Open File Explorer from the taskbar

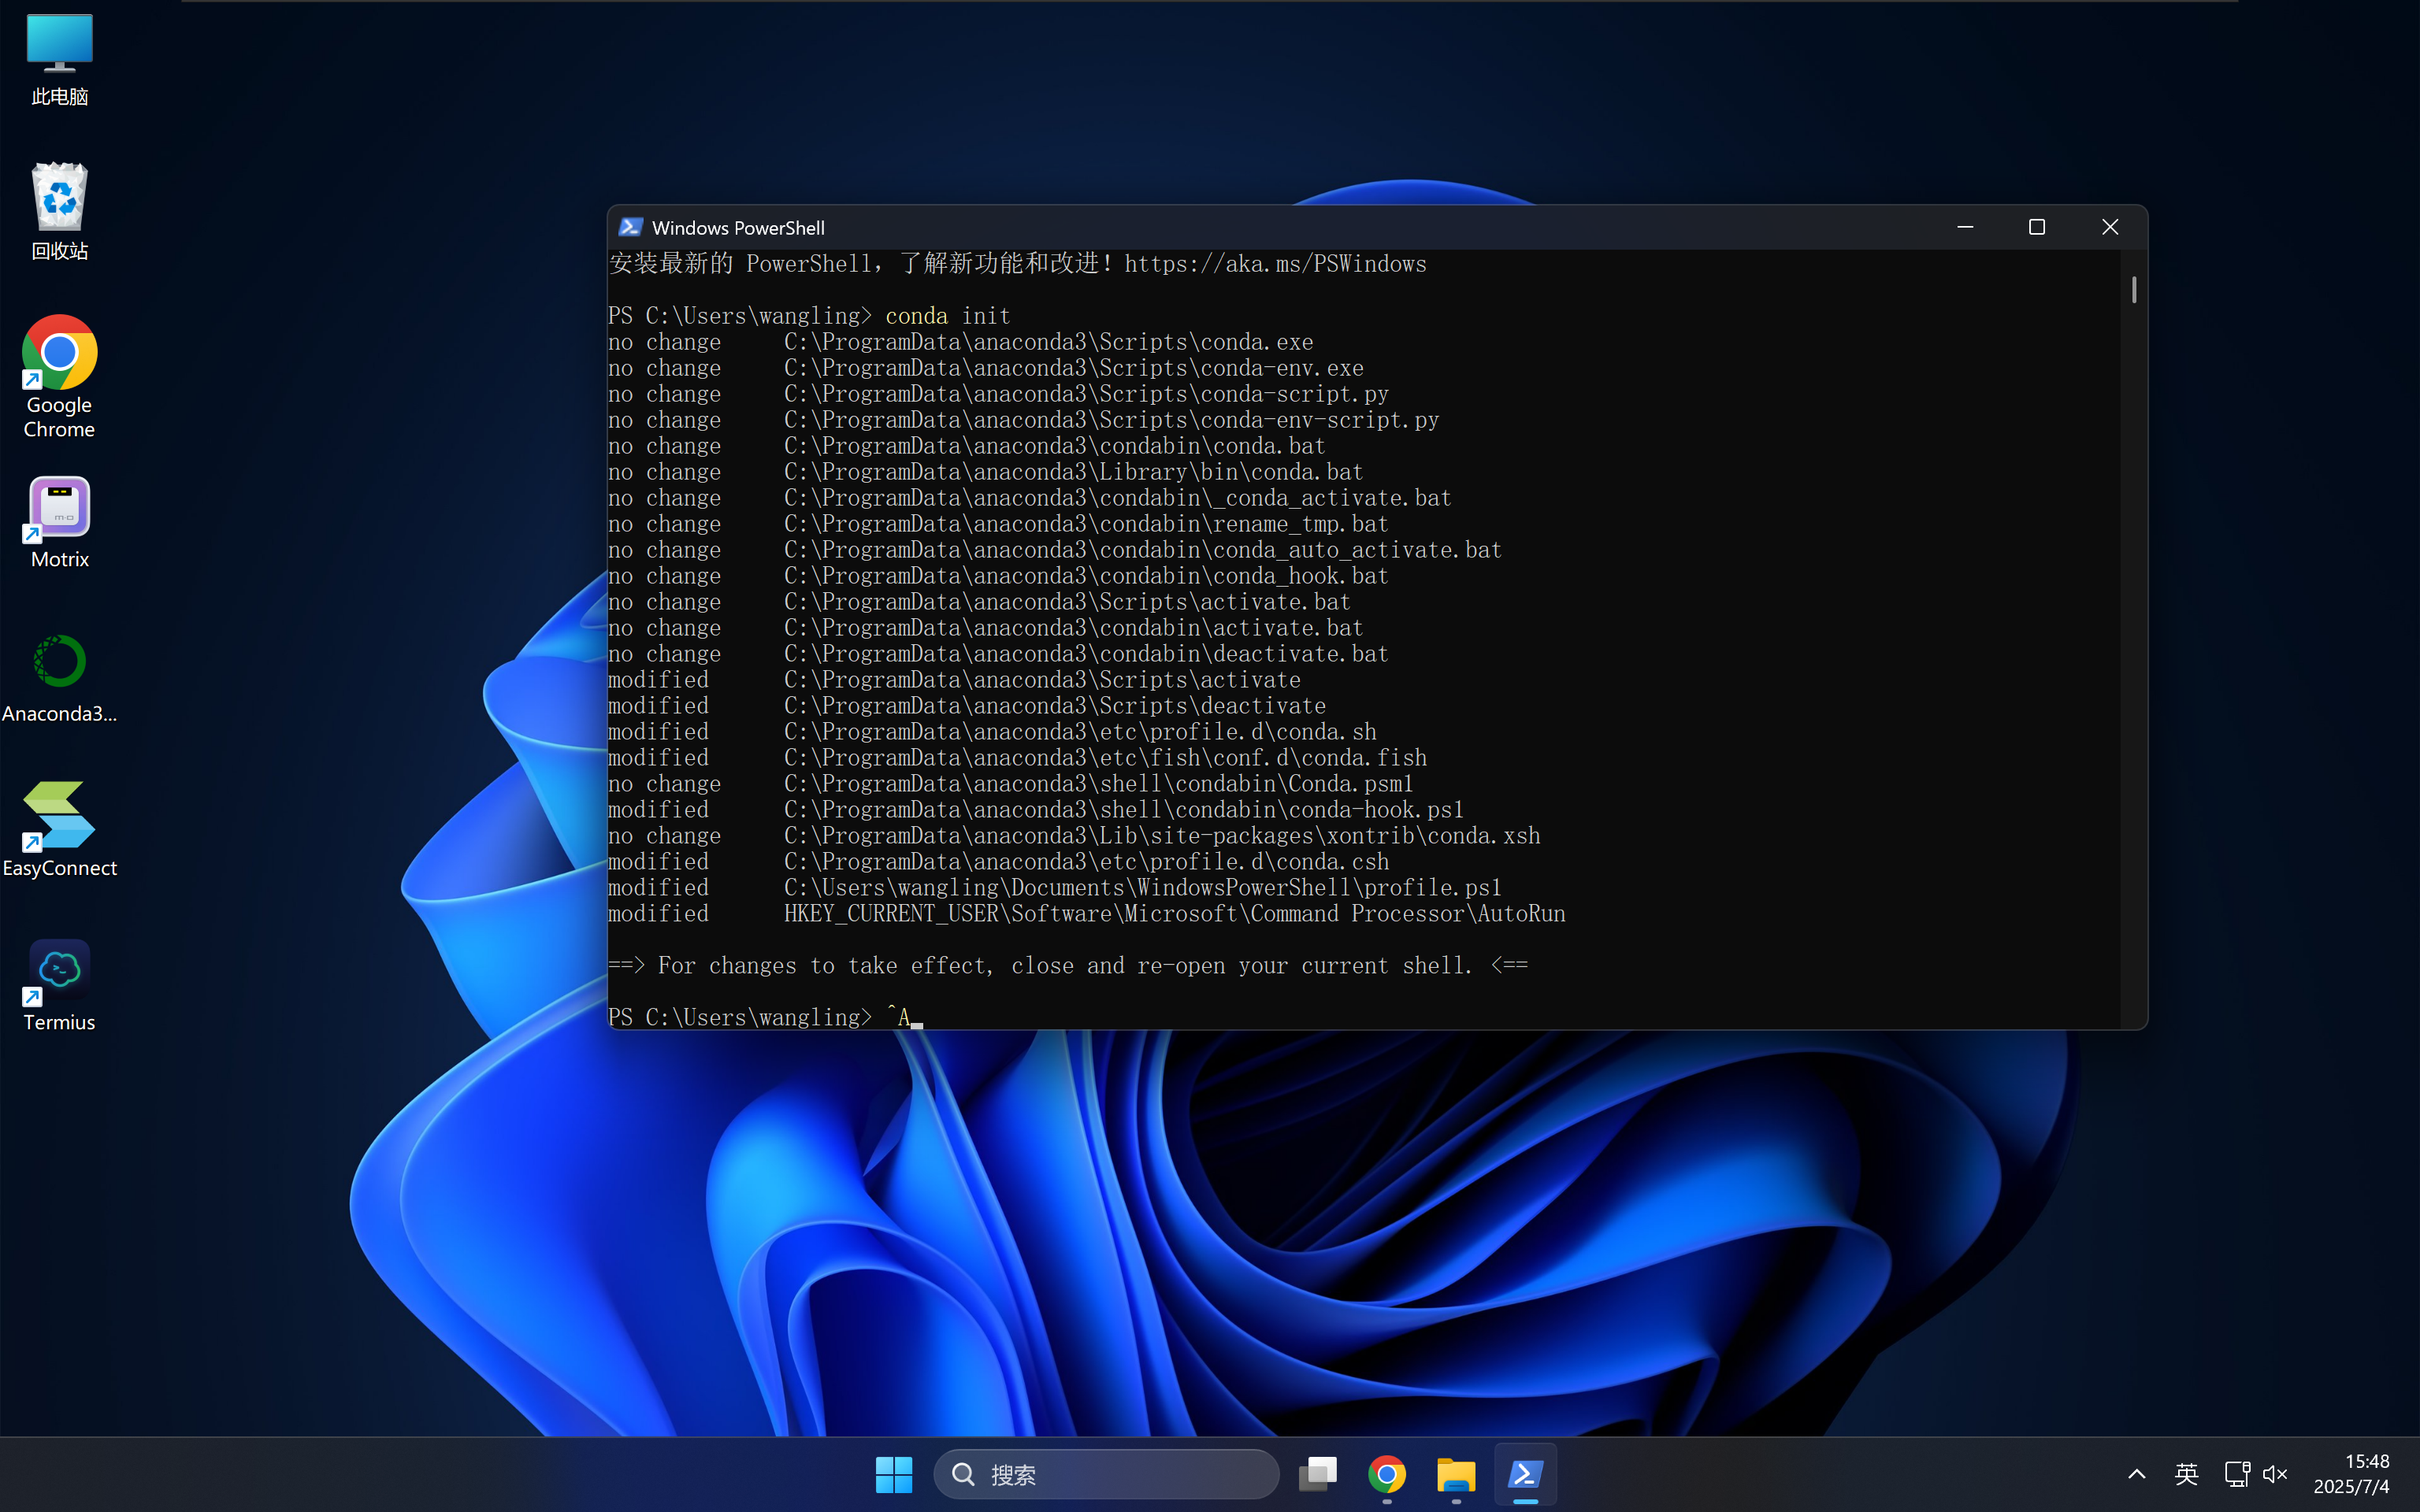click(x=1456, y=1474)
